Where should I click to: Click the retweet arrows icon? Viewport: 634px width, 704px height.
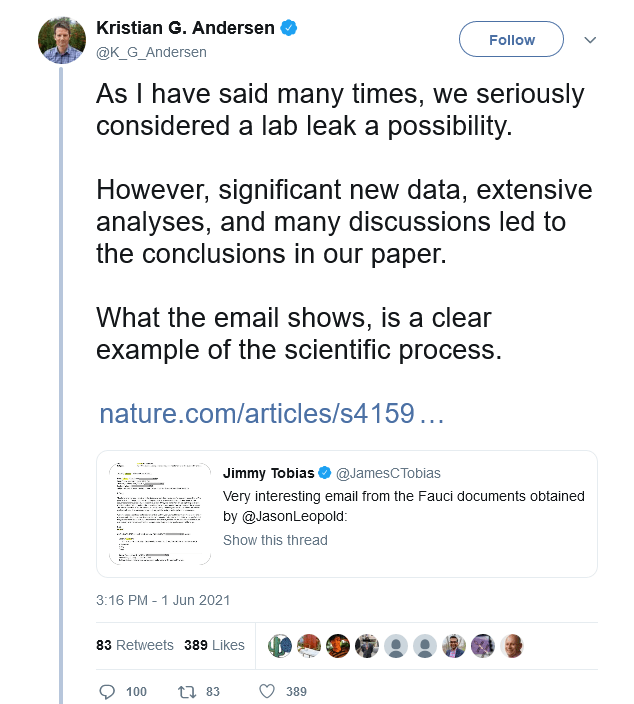[x=184, y=691]
